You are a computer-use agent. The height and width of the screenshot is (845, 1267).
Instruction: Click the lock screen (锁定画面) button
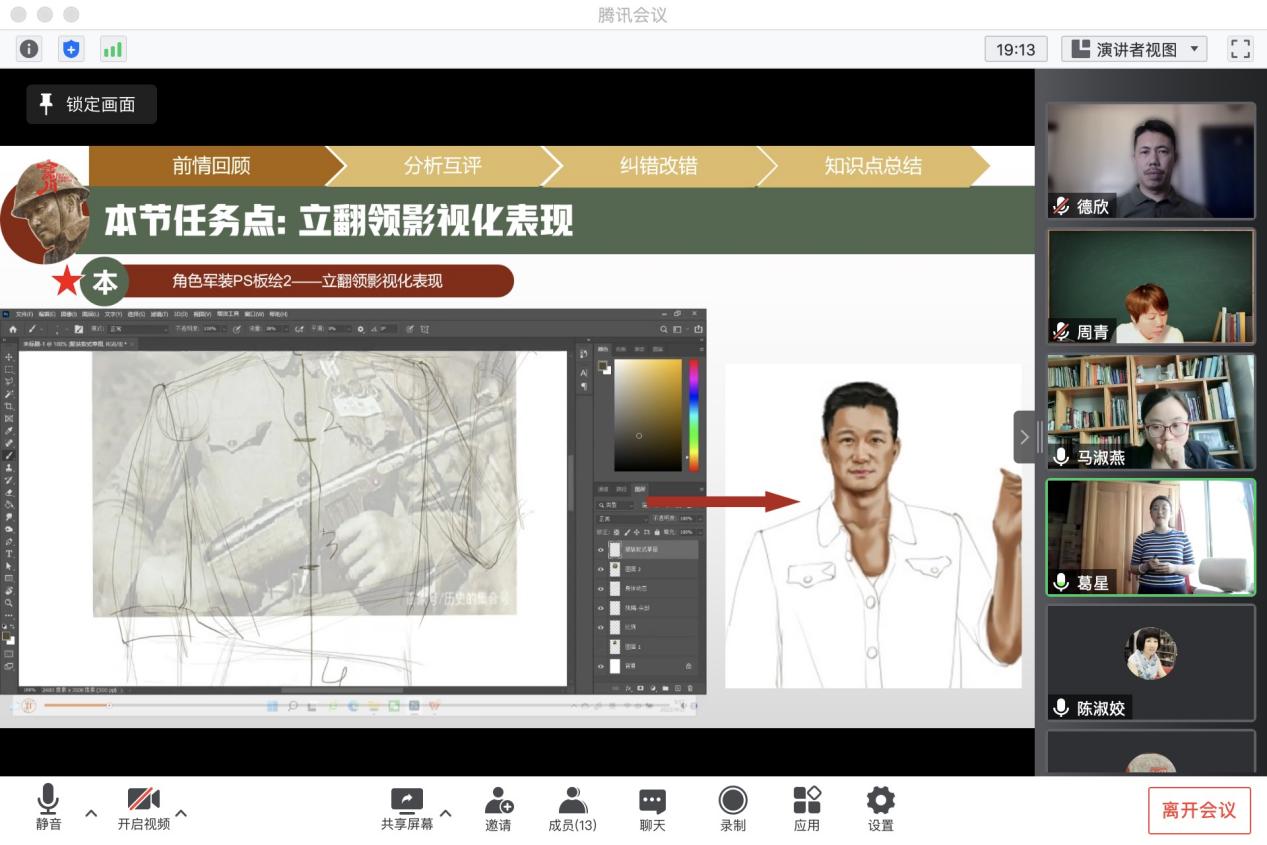[x=91, y=104]
